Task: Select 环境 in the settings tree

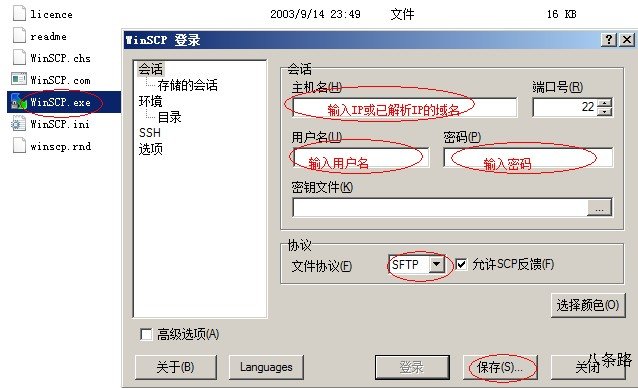Action: point(150,101)
